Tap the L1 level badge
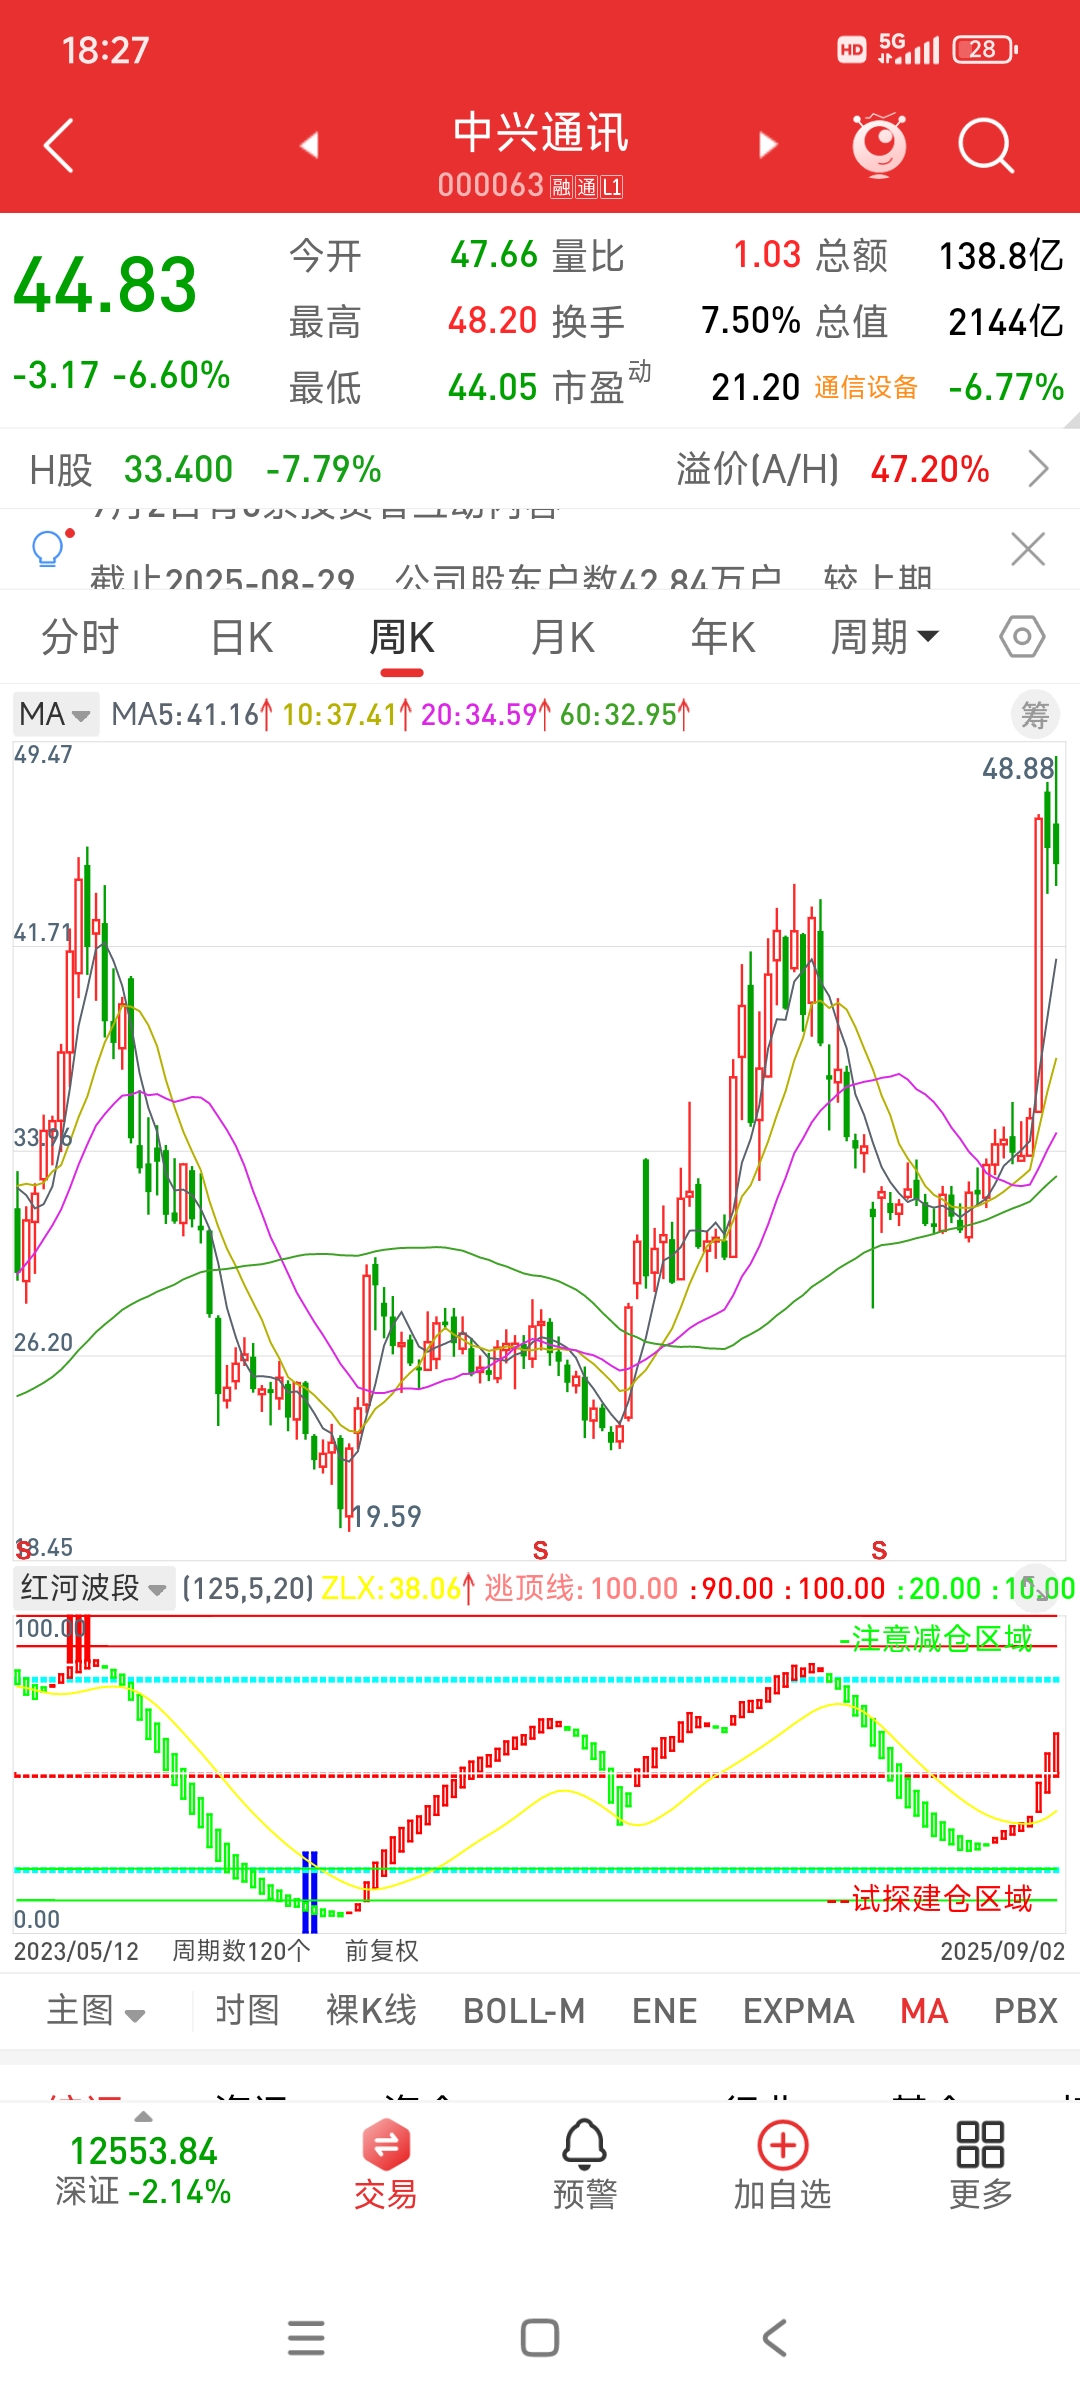 point(611,187)
